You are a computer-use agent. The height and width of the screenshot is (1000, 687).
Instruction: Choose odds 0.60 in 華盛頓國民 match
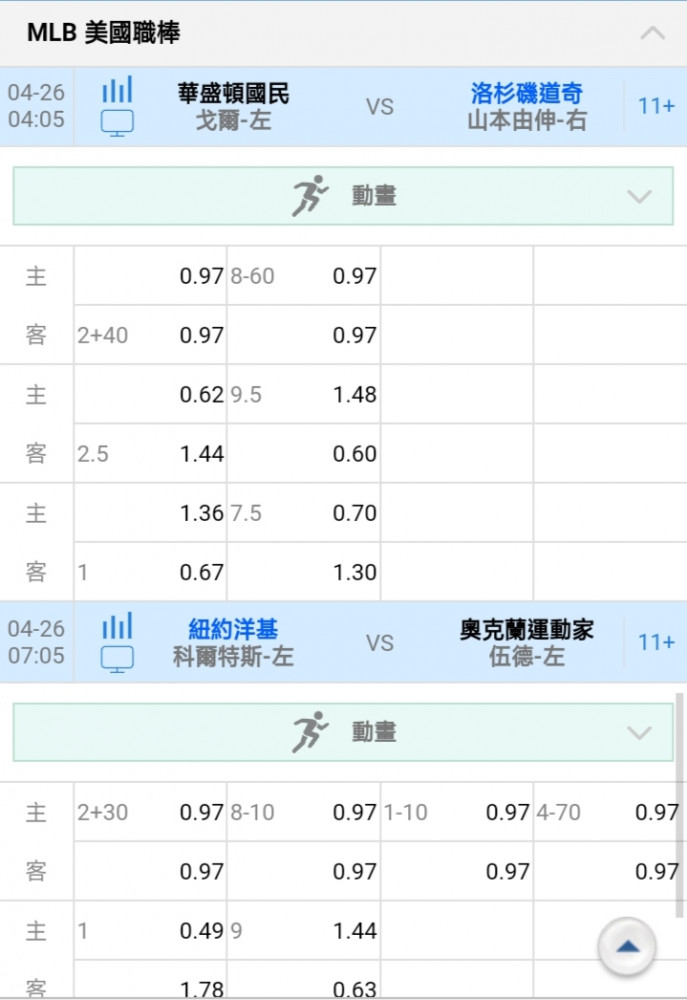click(355, 454)
